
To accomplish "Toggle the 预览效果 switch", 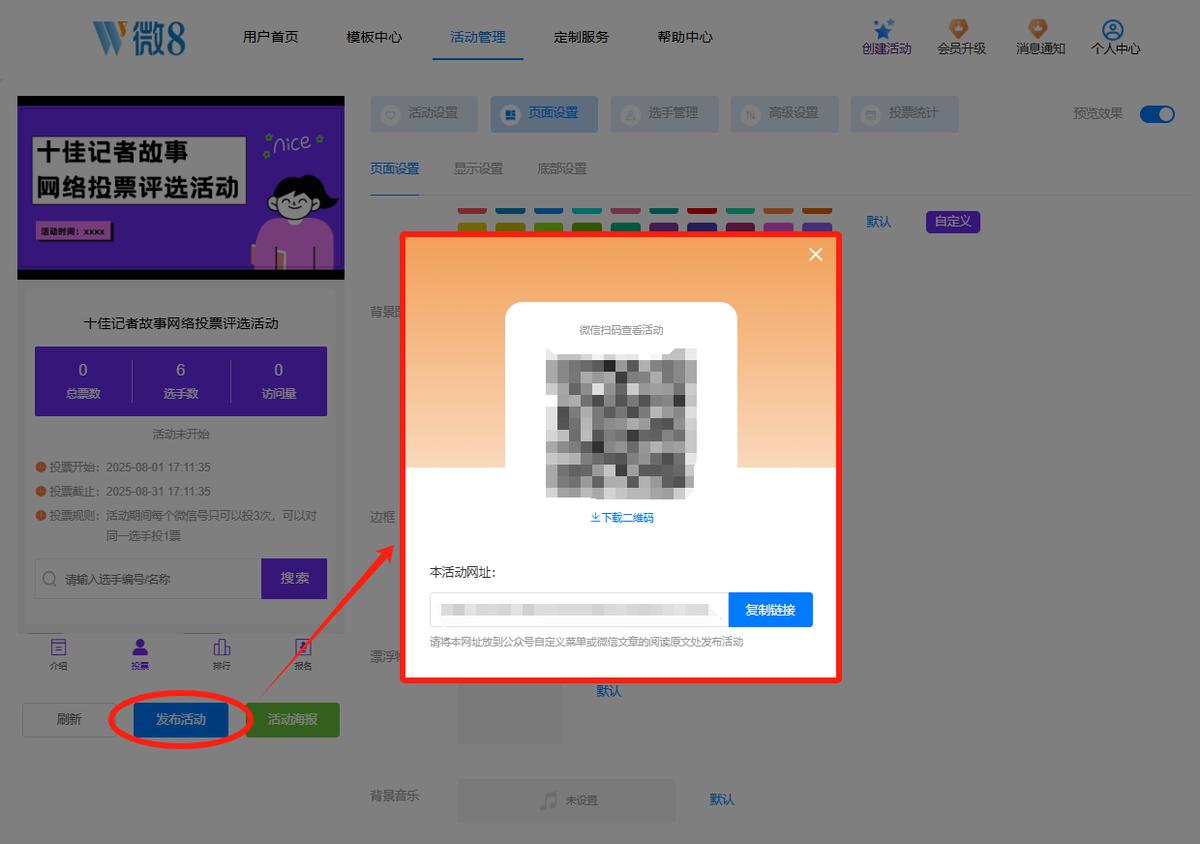I will [x=1157, y=114].
